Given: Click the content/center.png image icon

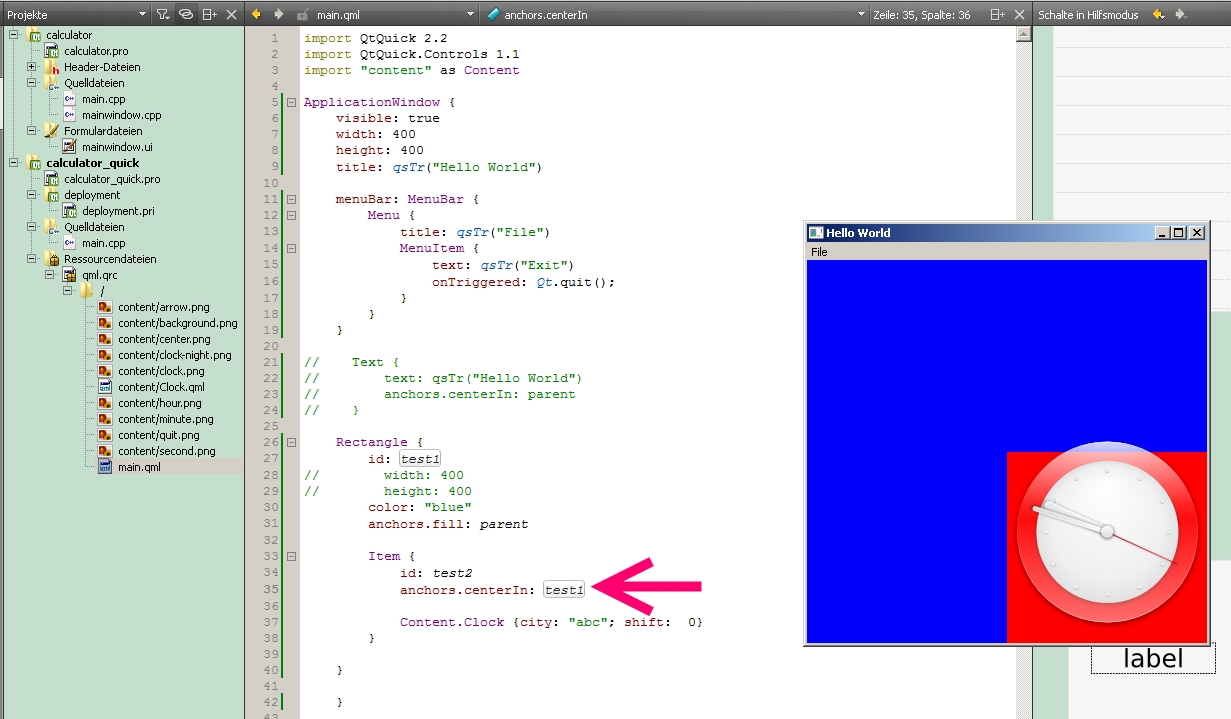Looking at the screenshot, I should tap(105, 339).
